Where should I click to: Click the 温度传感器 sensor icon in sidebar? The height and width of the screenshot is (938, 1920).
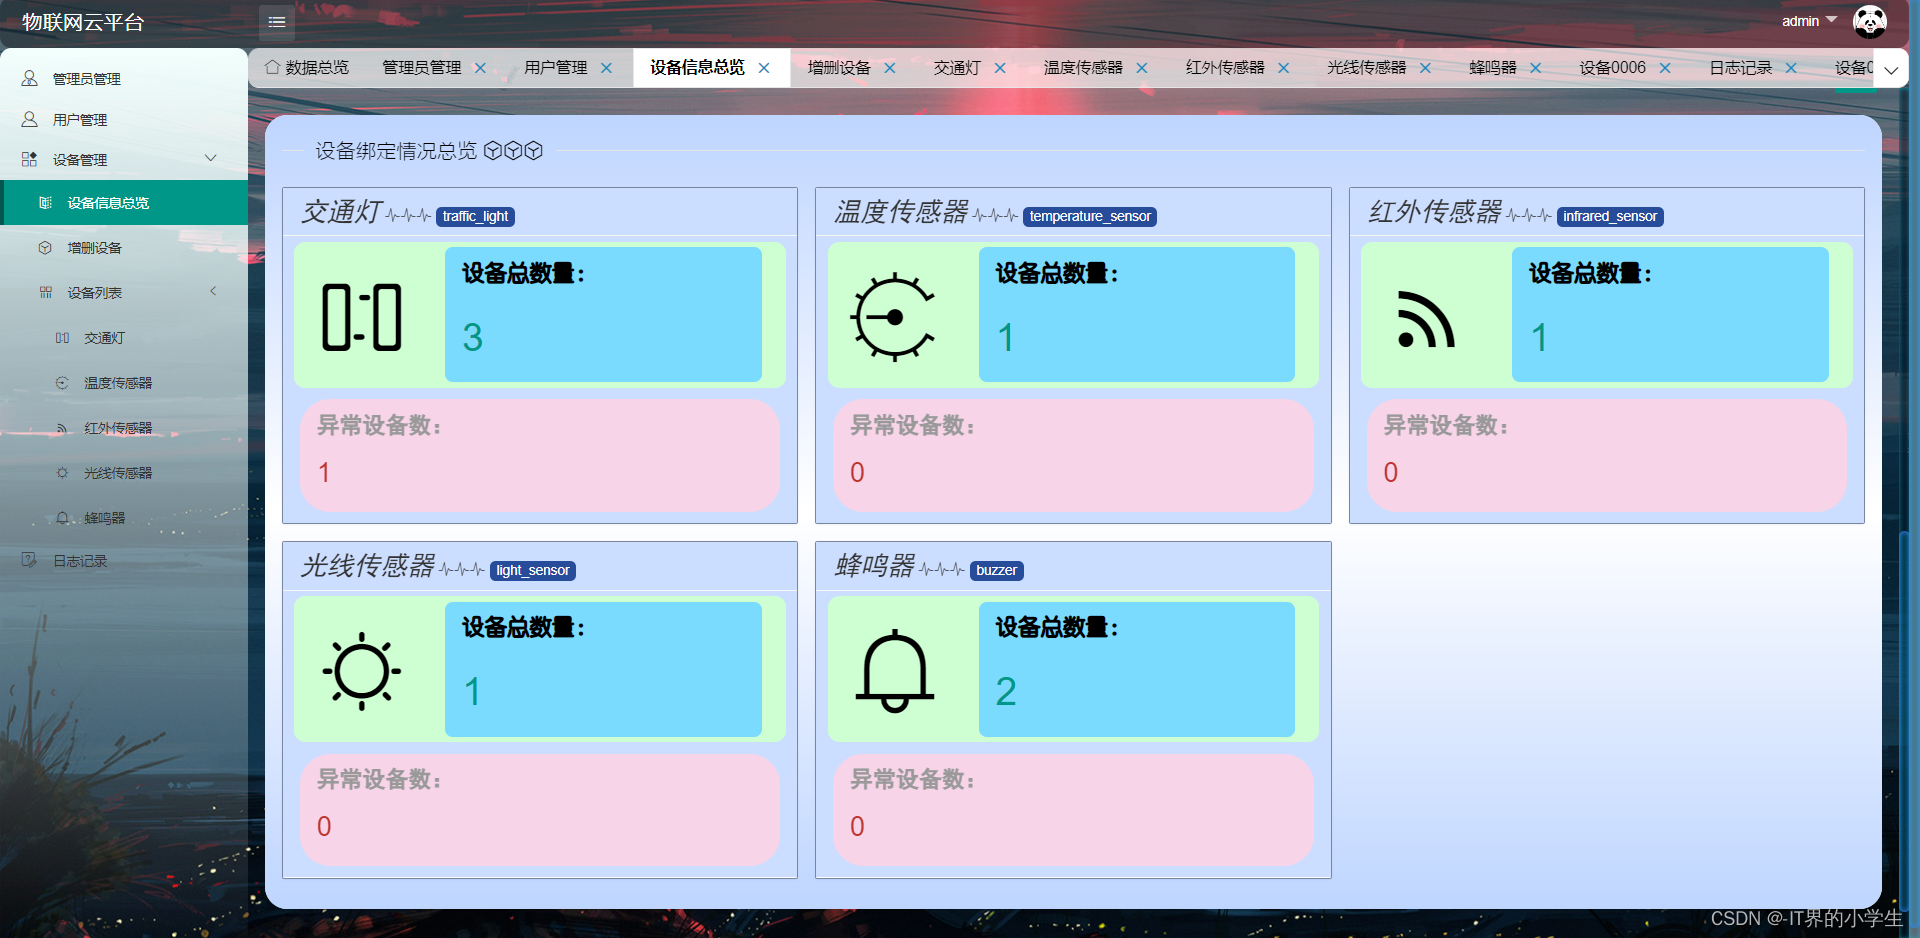point(62,382)
